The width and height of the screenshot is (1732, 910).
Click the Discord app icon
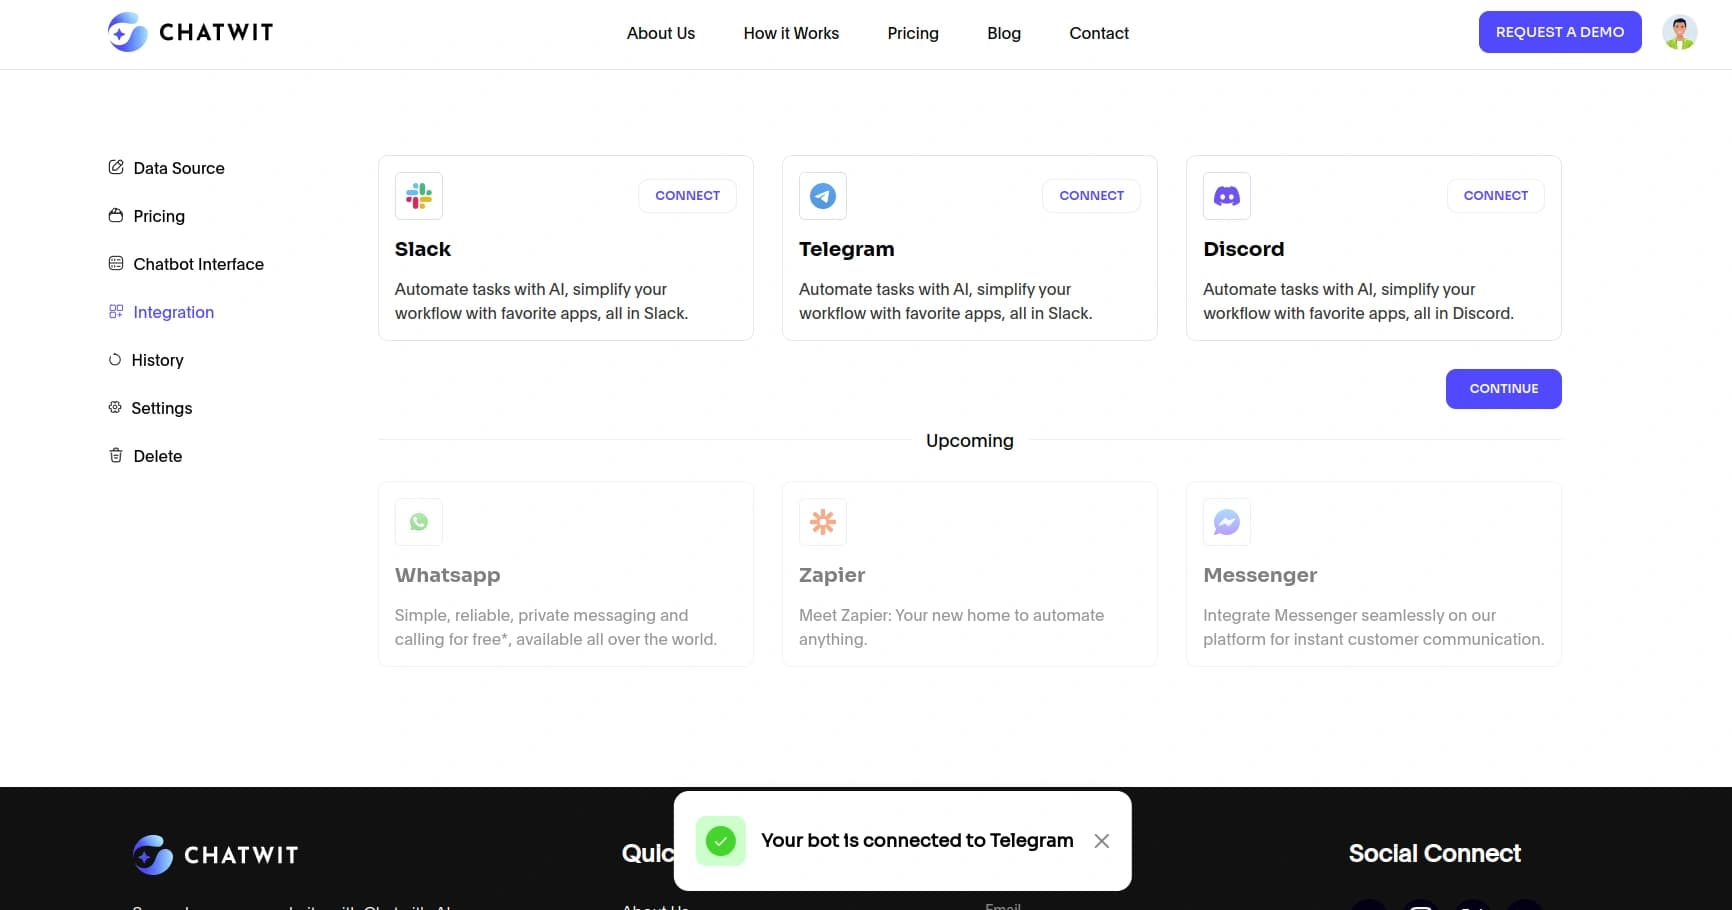click(1227, 196)
